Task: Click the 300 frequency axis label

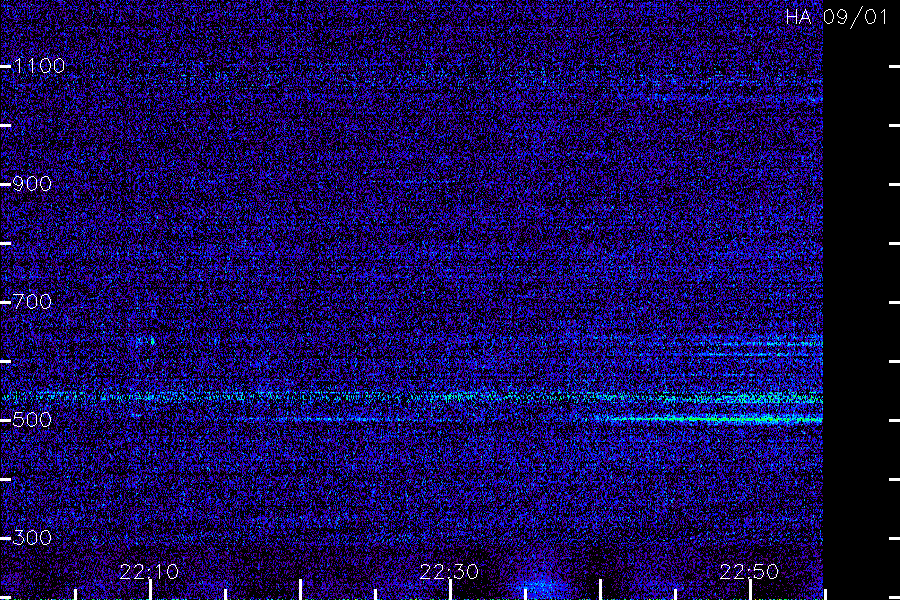Action: pos(32,538)
